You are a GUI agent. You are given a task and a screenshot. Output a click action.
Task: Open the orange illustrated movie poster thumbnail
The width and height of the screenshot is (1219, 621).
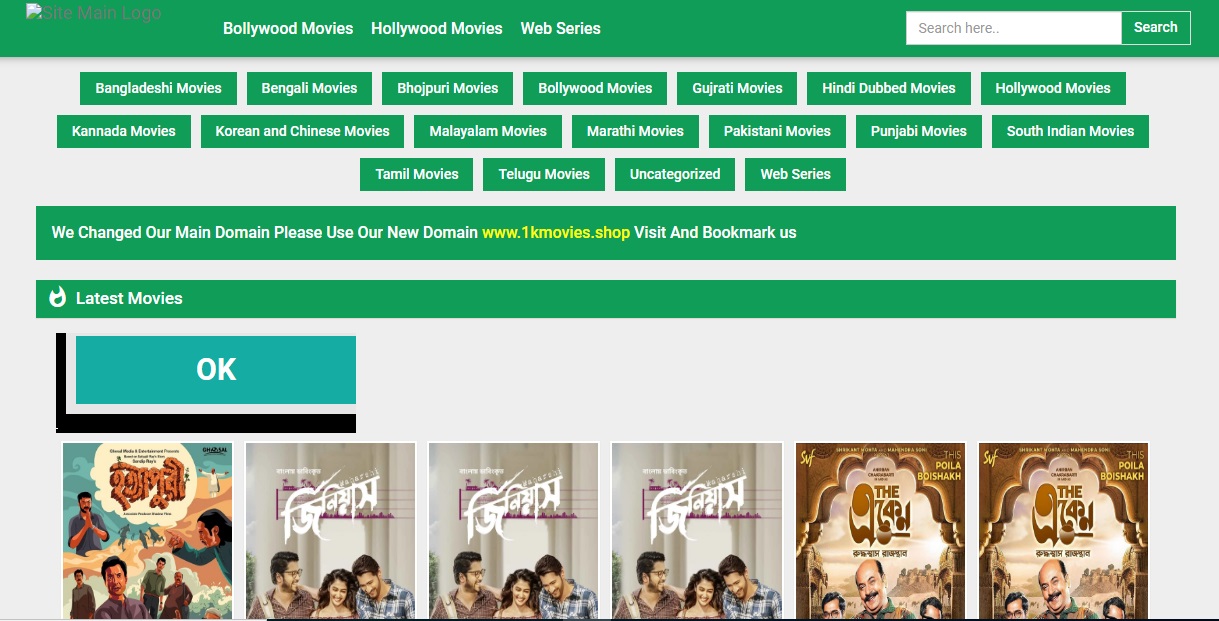(147, 530)
